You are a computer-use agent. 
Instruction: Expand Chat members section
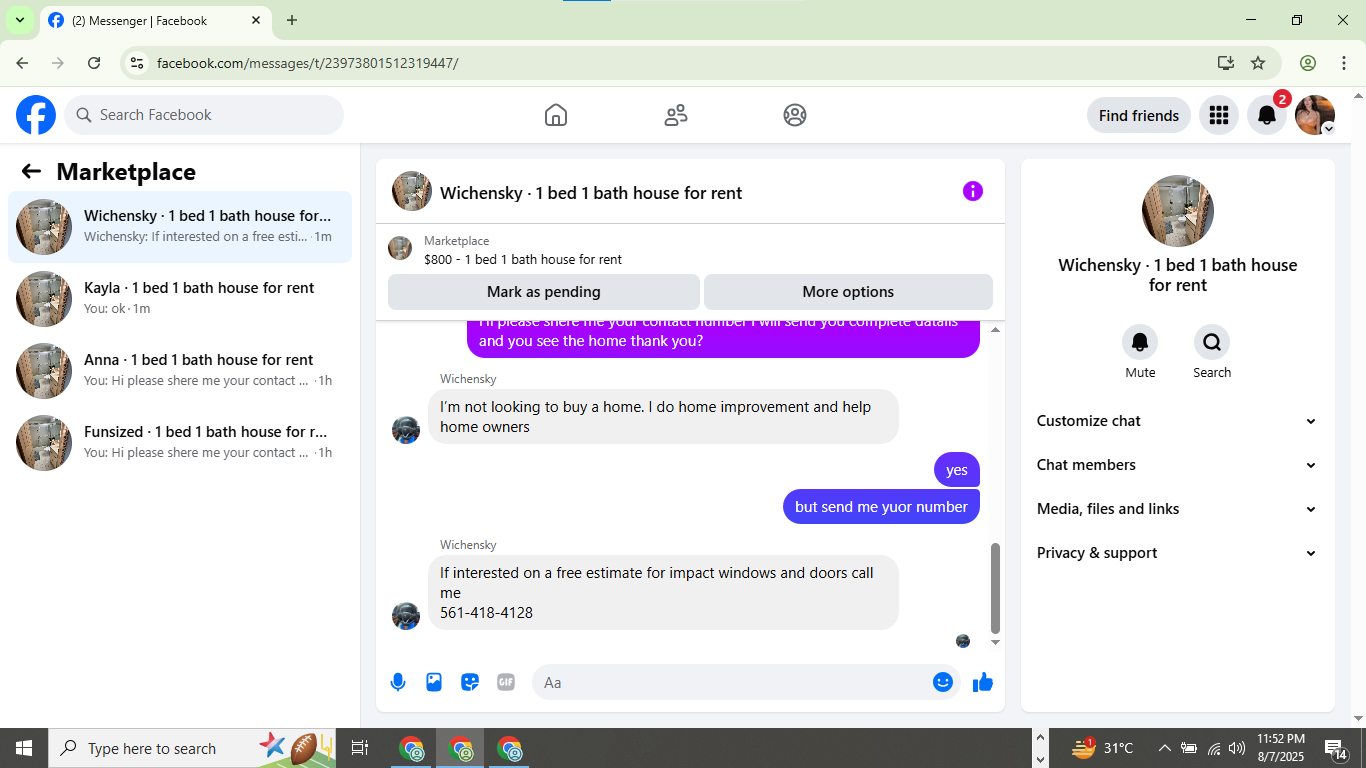(x=1177, y=465)
